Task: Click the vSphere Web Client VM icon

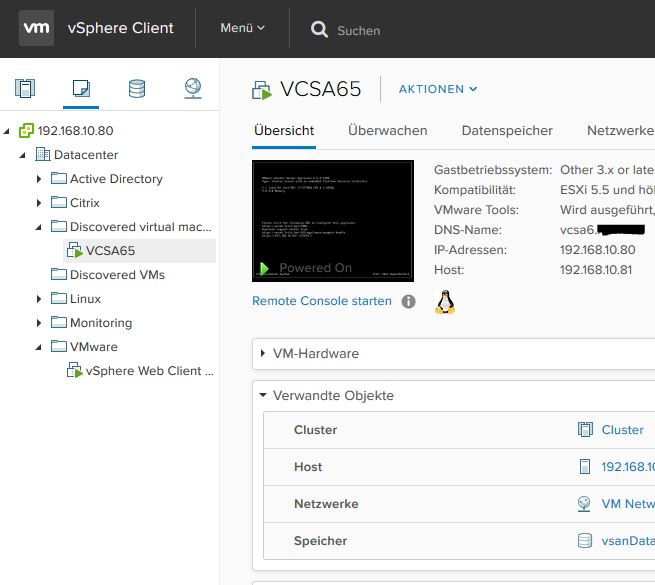Action: pyautogui.click(x=75, y=370)
